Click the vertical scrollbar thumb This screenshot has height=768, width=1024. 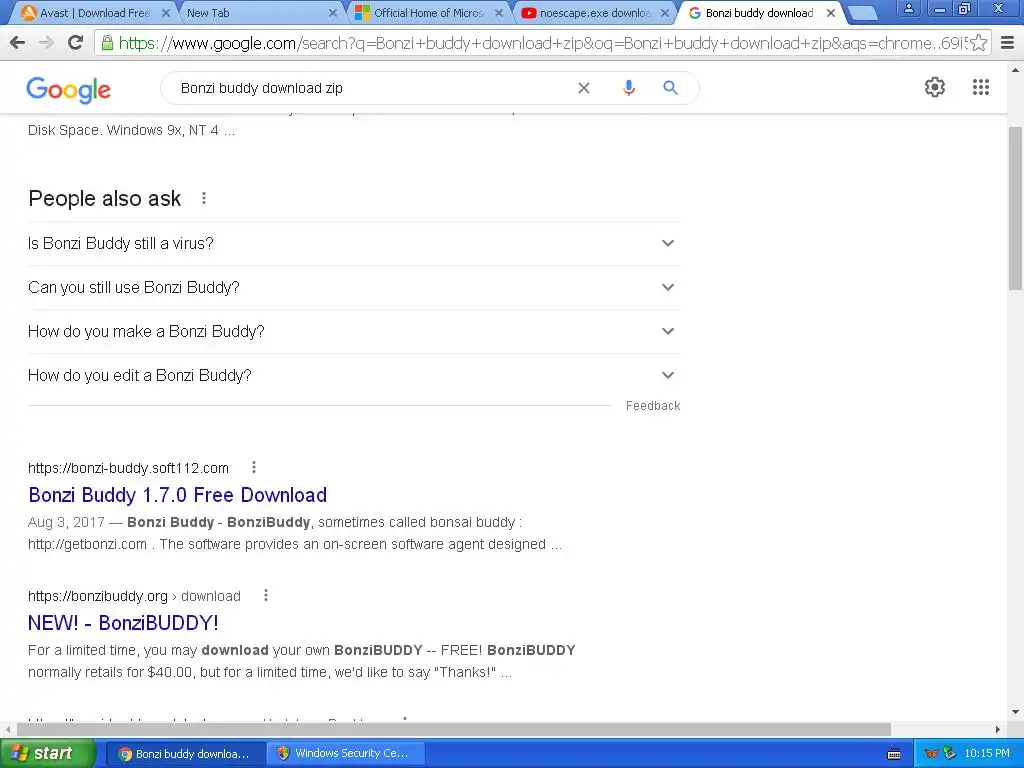(1016, 209)
